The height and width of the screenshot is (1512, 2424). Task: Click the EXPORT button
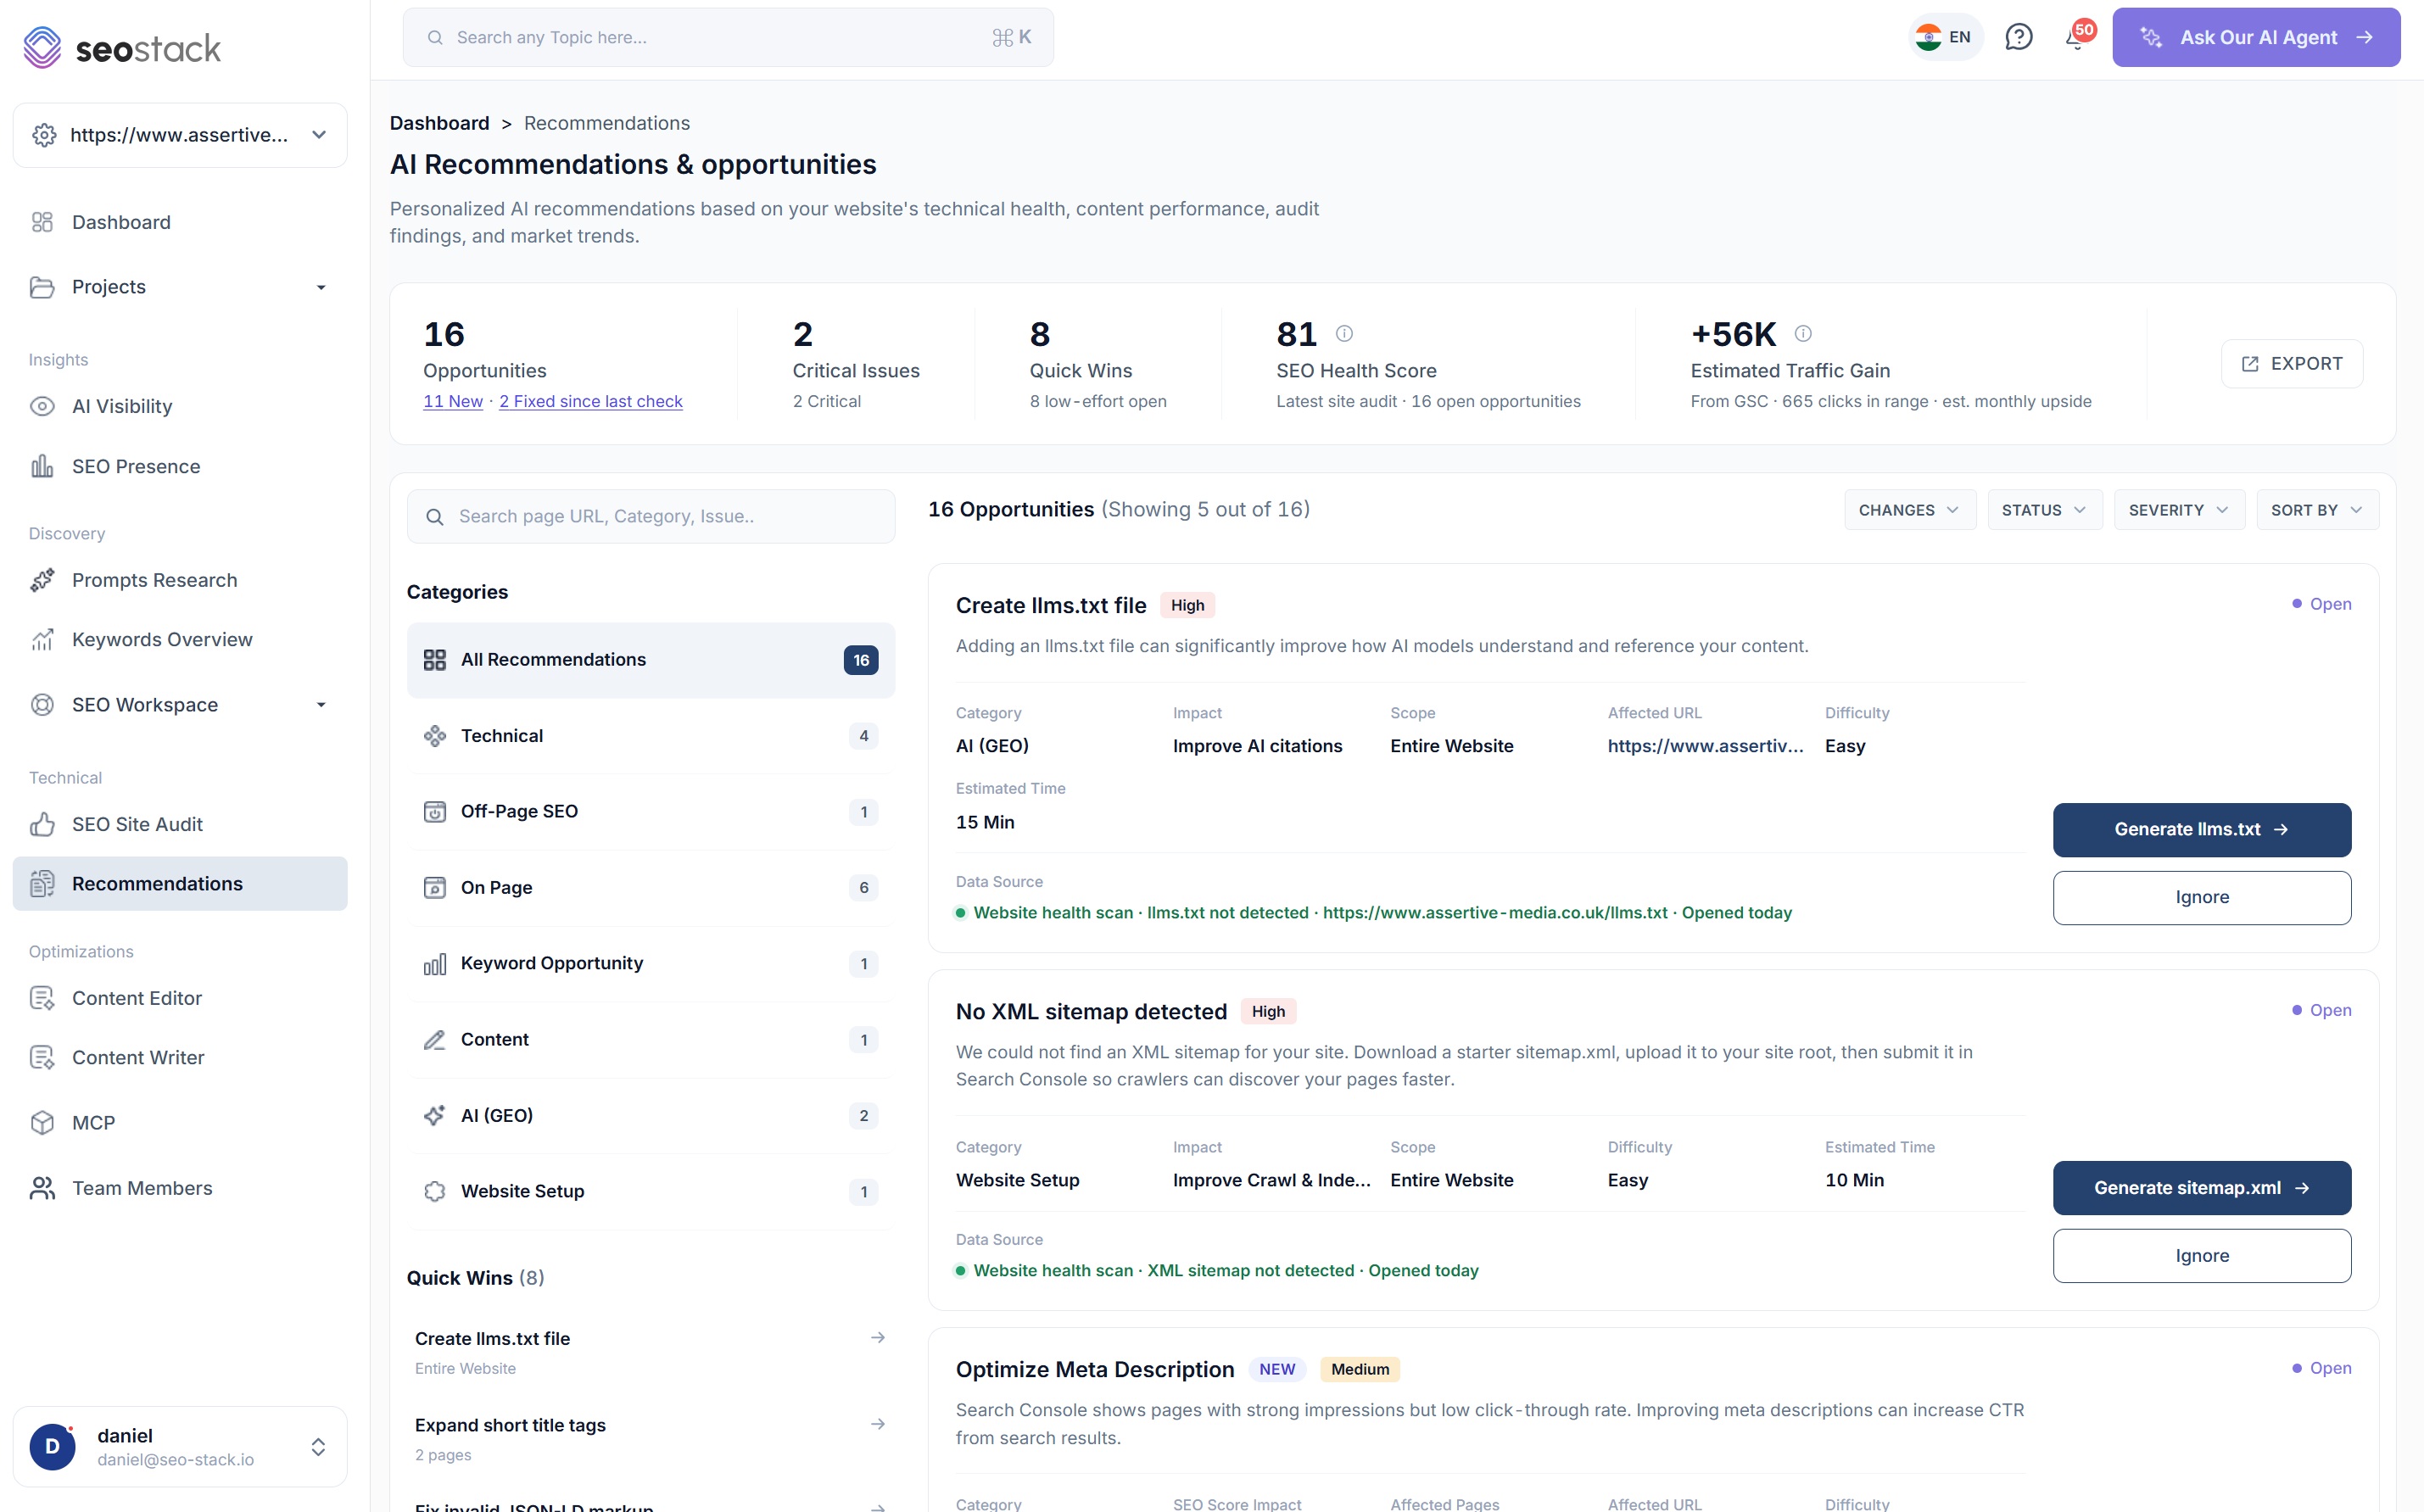(x=2292, y=364)
